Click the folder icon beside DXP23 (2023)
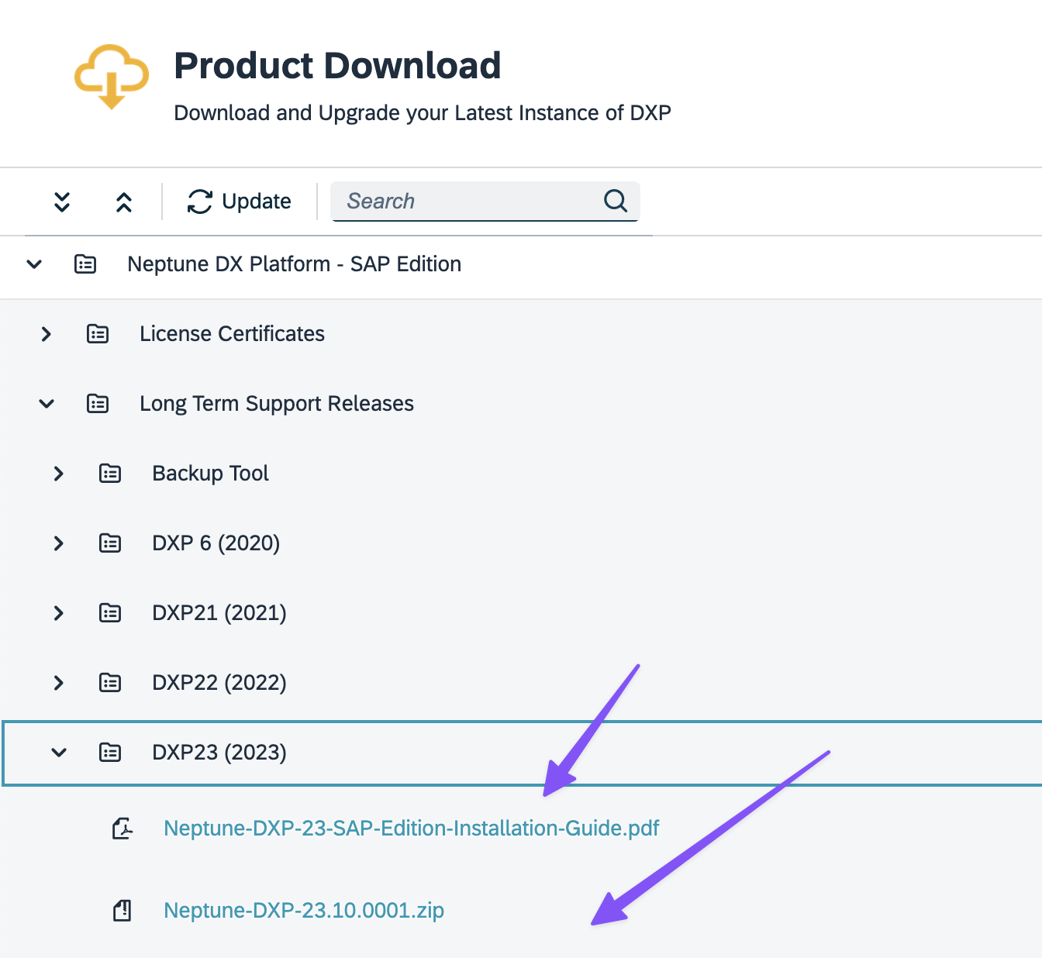This screenshot has width=1042, height=958. (x=110, y=752)
